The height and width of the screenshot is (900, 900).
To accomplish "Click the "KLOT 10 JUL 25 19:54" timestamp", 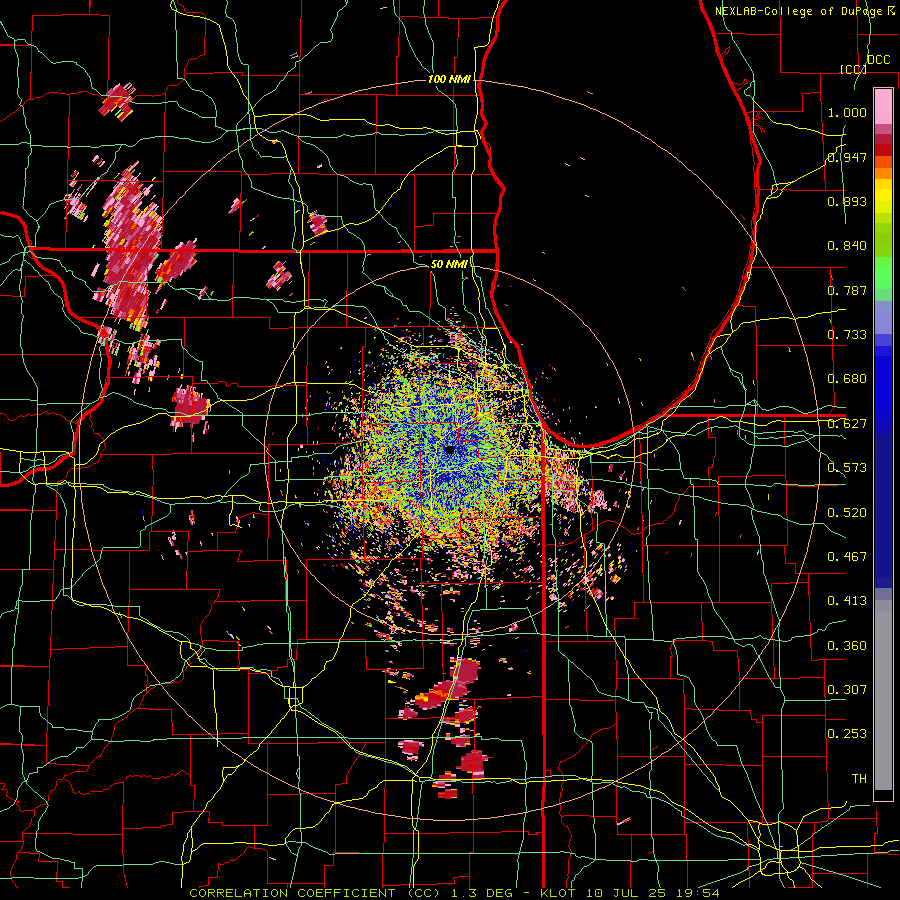I will point(630,893).
